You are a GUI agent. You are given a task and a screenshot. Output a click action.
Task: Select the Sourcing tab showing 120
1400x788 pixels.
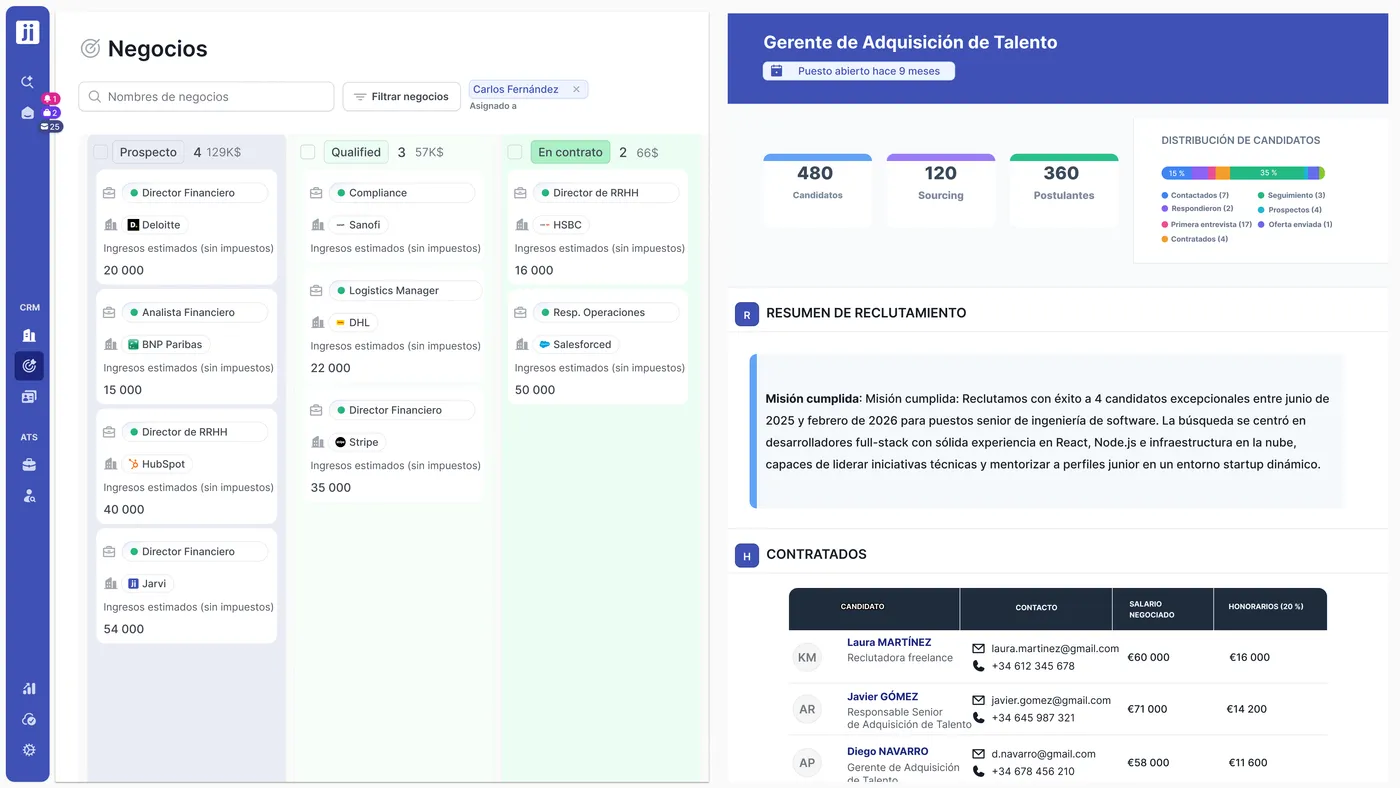point(940,182)
